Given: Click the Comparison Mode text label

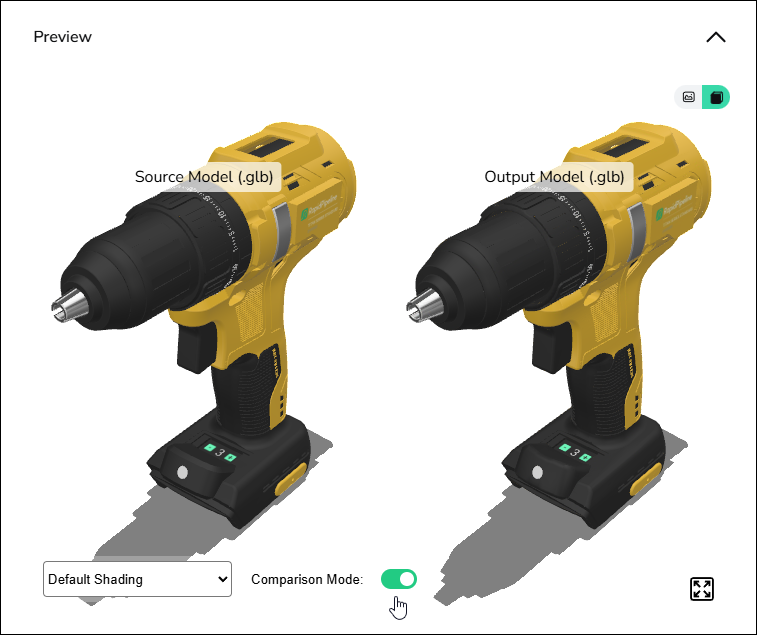Looking at the screenshot, I should click(307, 579).
